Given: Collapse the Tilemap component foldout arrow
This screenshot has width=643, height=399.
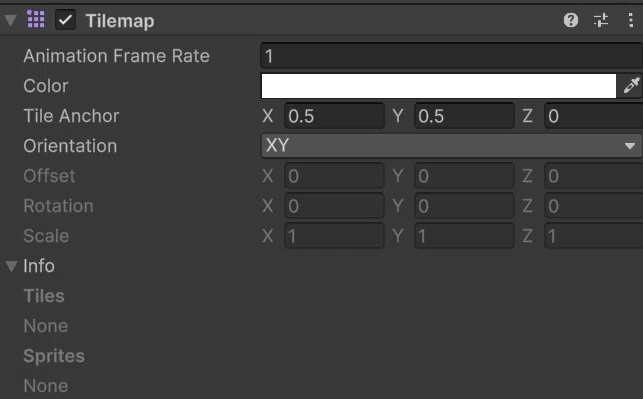Looking at the screenshot, I should point(11,20).
